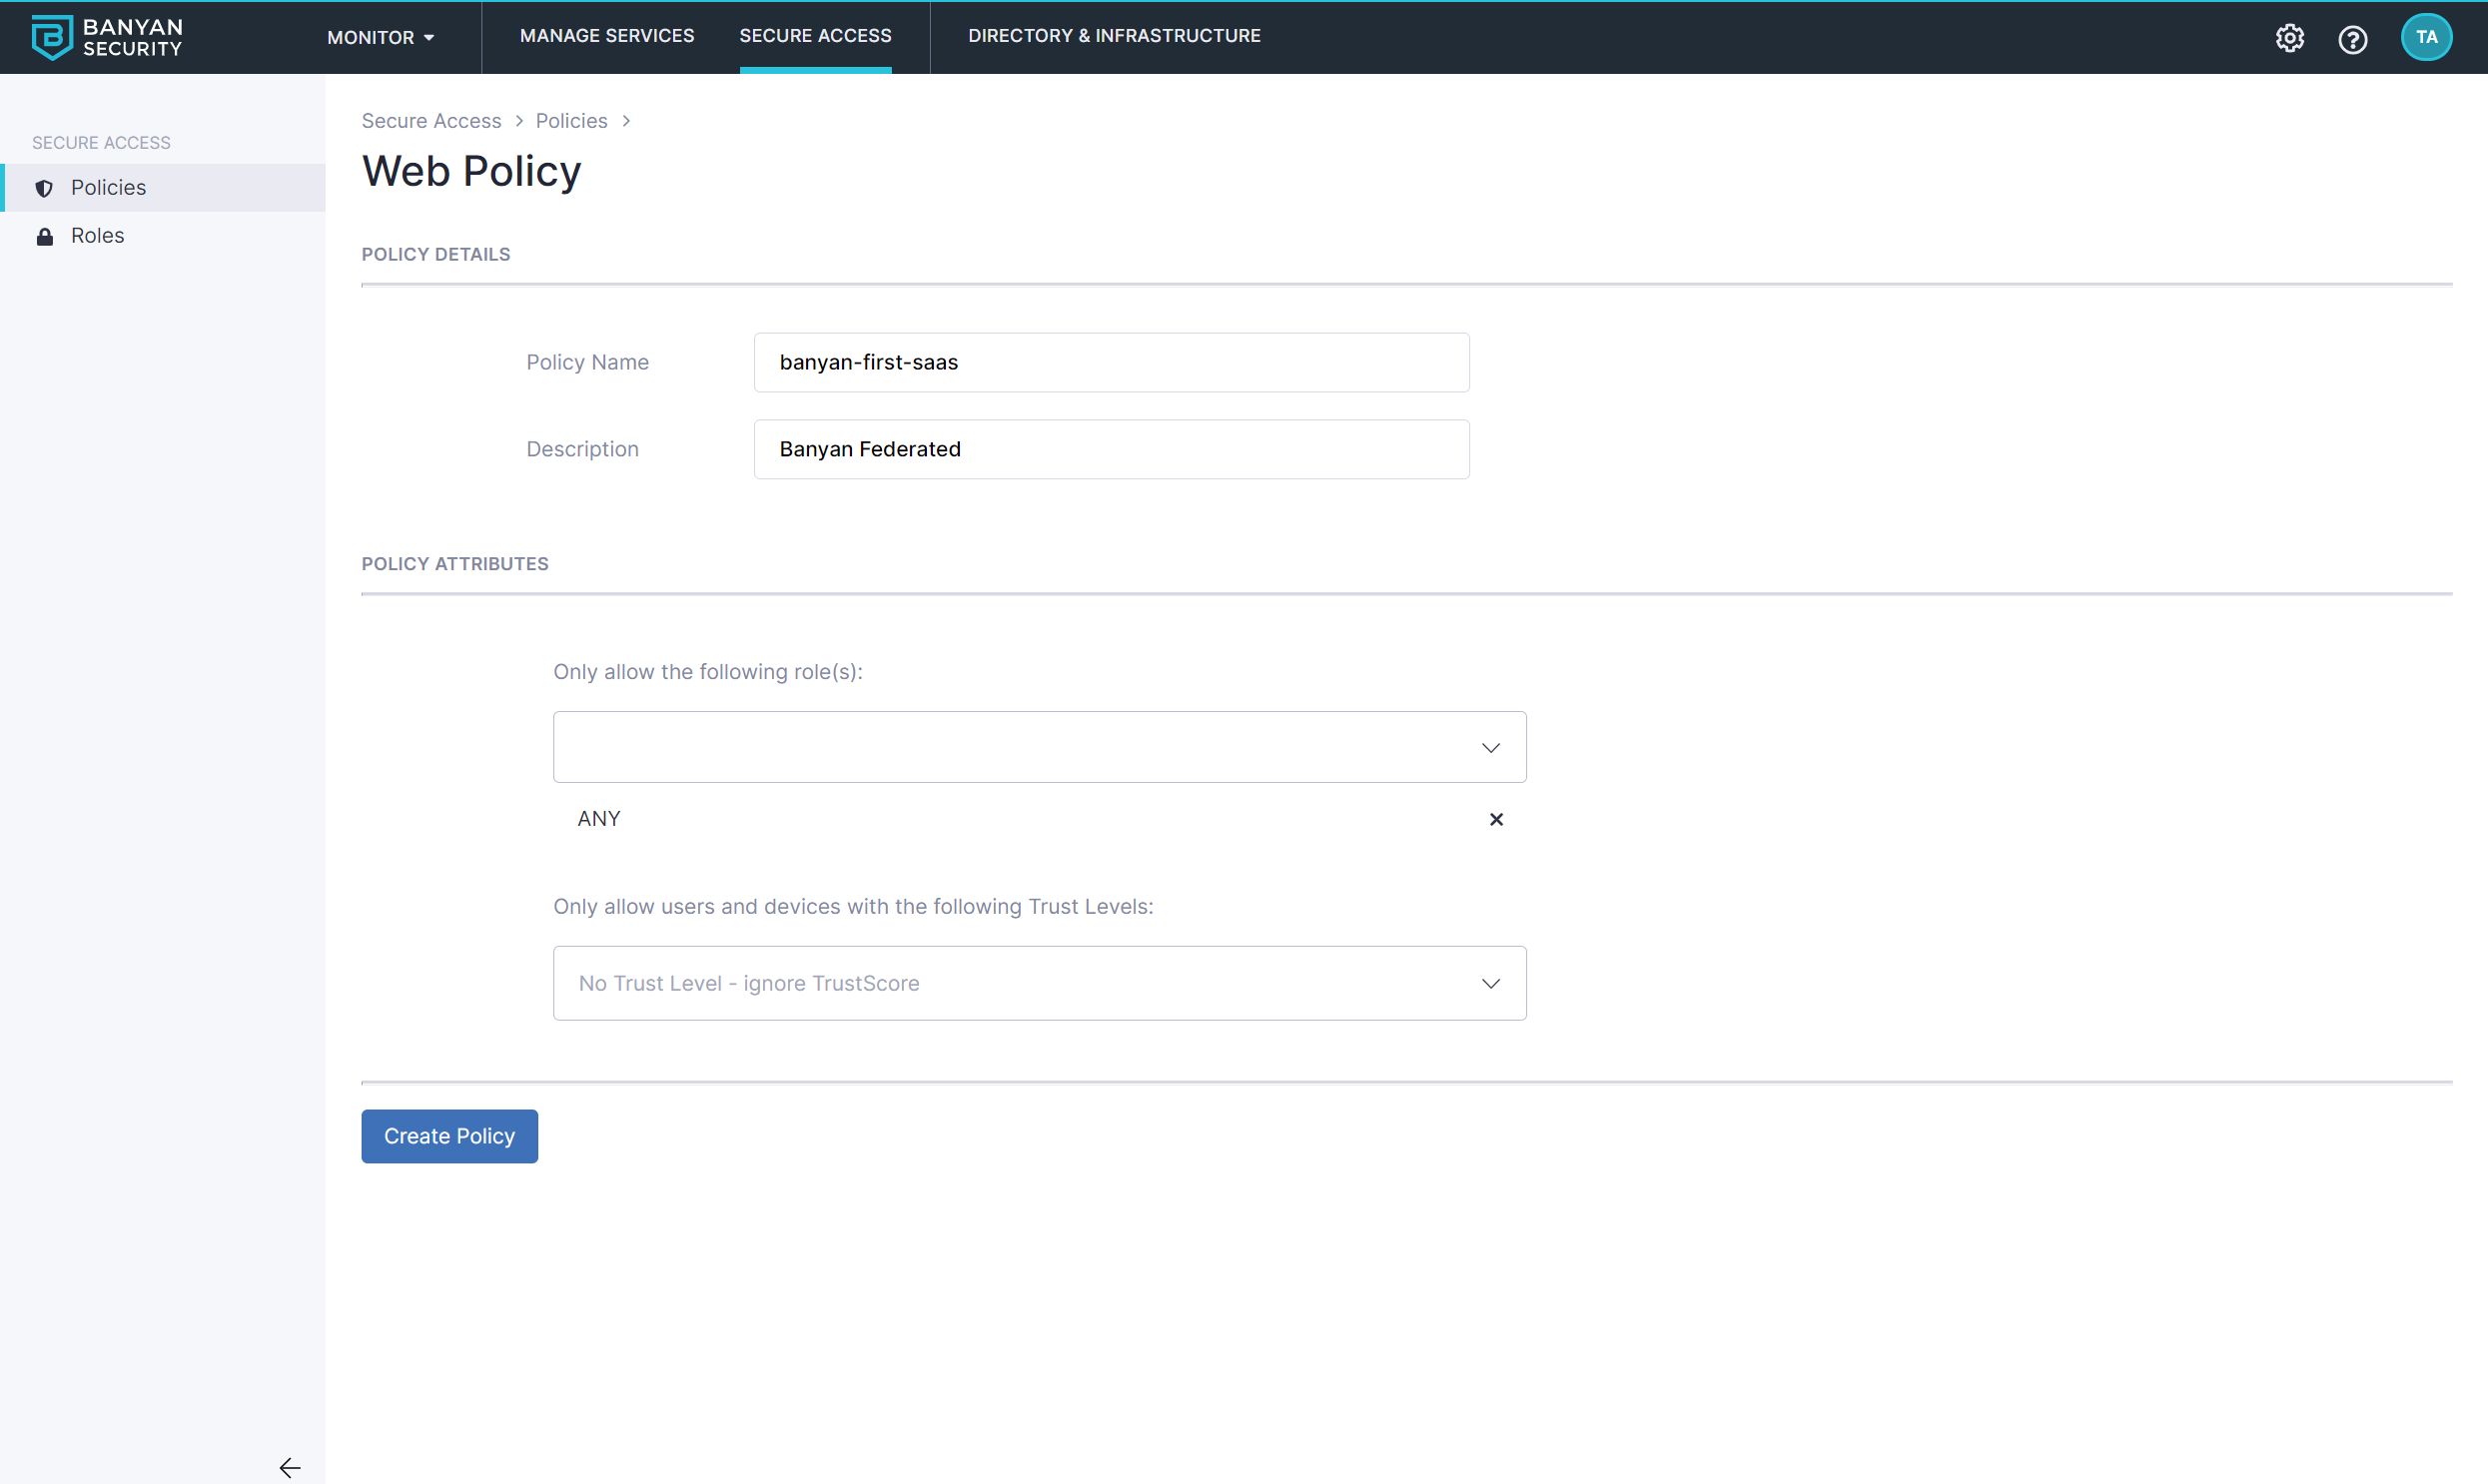Select the Secure Access tab
The height and width of the screenshot is (1484, 2488).
pyautogui.click(x=814, y=36)
